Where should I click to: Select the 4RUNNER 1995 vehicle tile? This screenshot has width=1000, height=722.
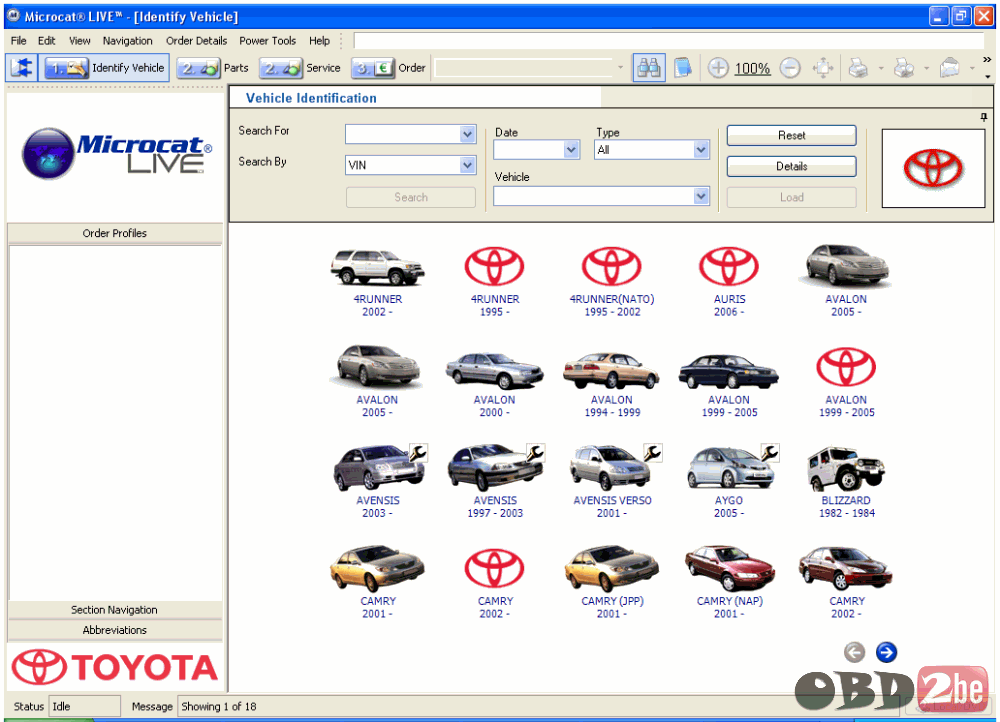pyautogui.click(x=495, y=282)
